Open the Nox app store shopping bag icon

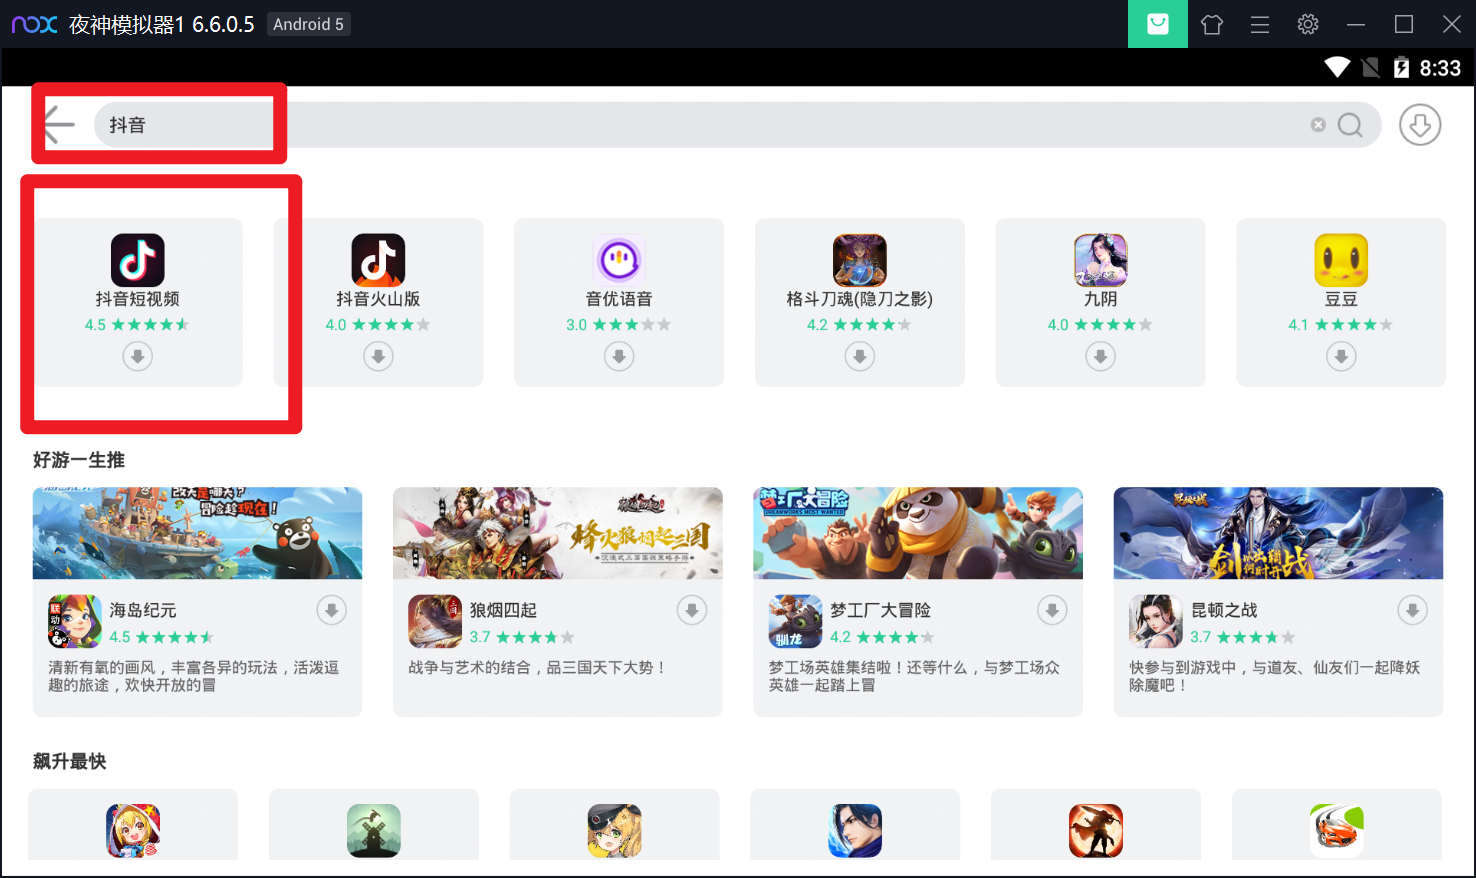[x=1158, y=24]
